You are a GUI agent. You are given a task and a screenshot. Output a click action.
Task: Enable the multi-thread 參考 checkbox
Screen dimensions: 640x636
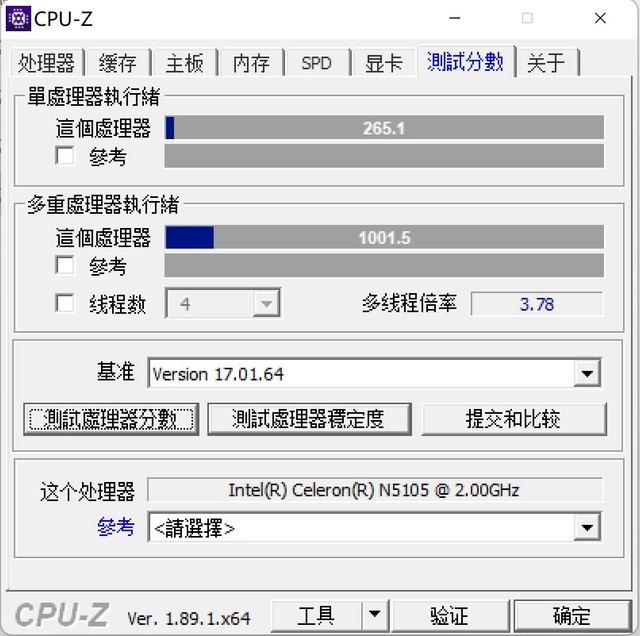point(64,265)
